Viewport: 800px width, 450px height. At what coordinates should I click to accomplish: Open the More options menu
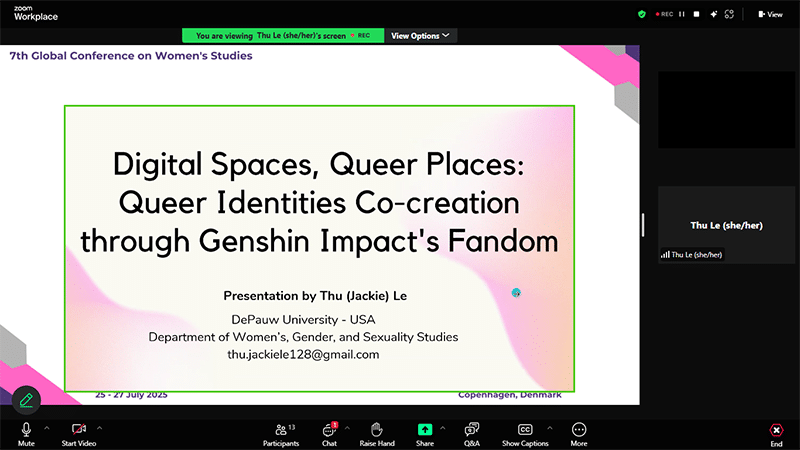coord(579,429)
